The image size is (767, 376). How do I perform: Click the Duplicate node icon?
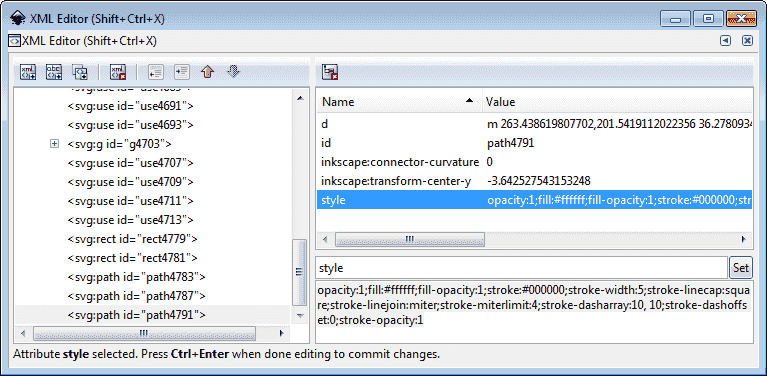[80, 72]
